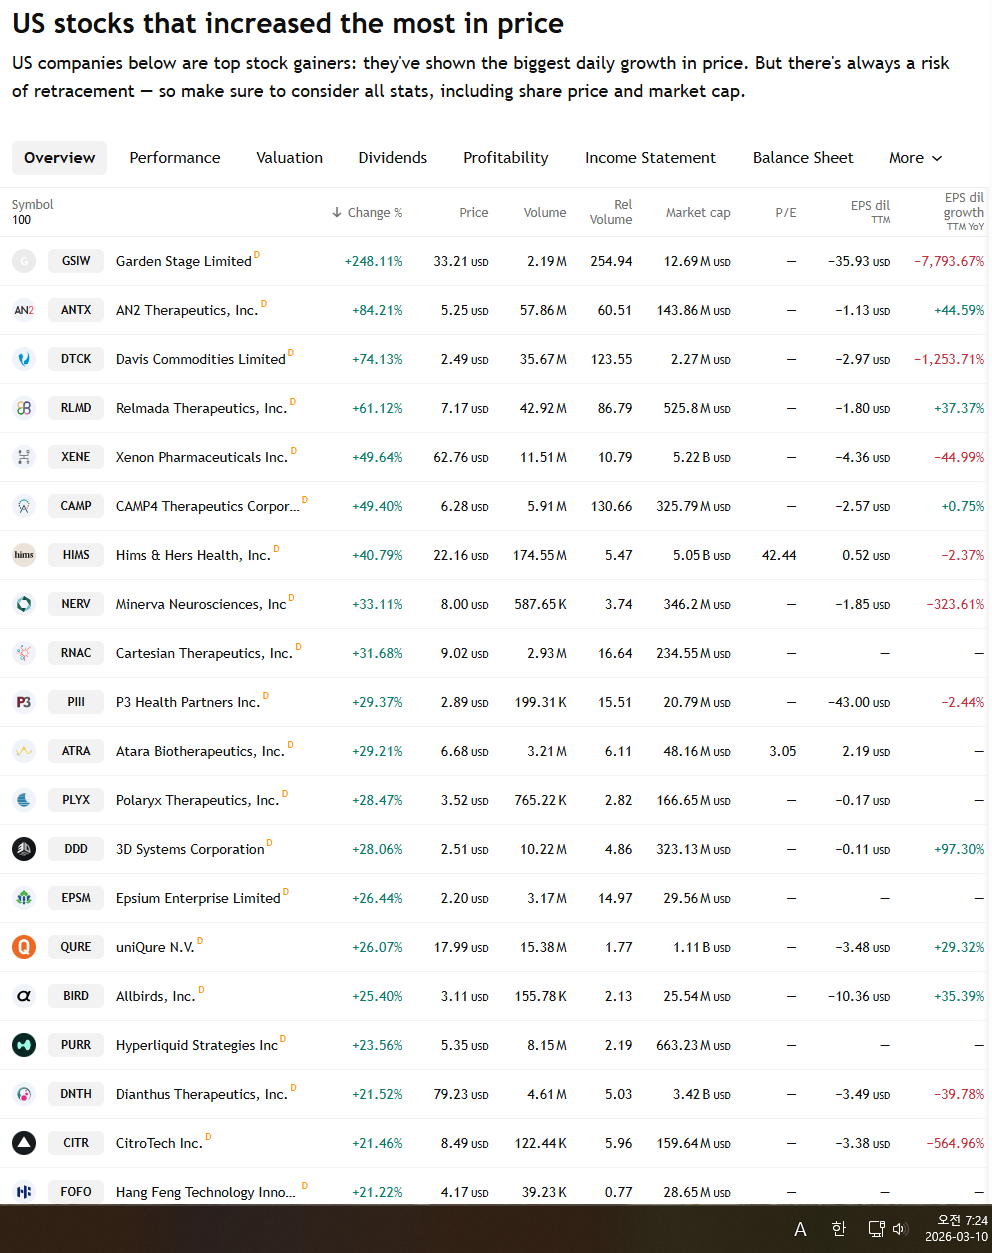Click the −7,793.67% EPS growth value
Image resolution: width=992 pixels, height=1253 pixels.
pyautogui.click(x=949, y=261)
